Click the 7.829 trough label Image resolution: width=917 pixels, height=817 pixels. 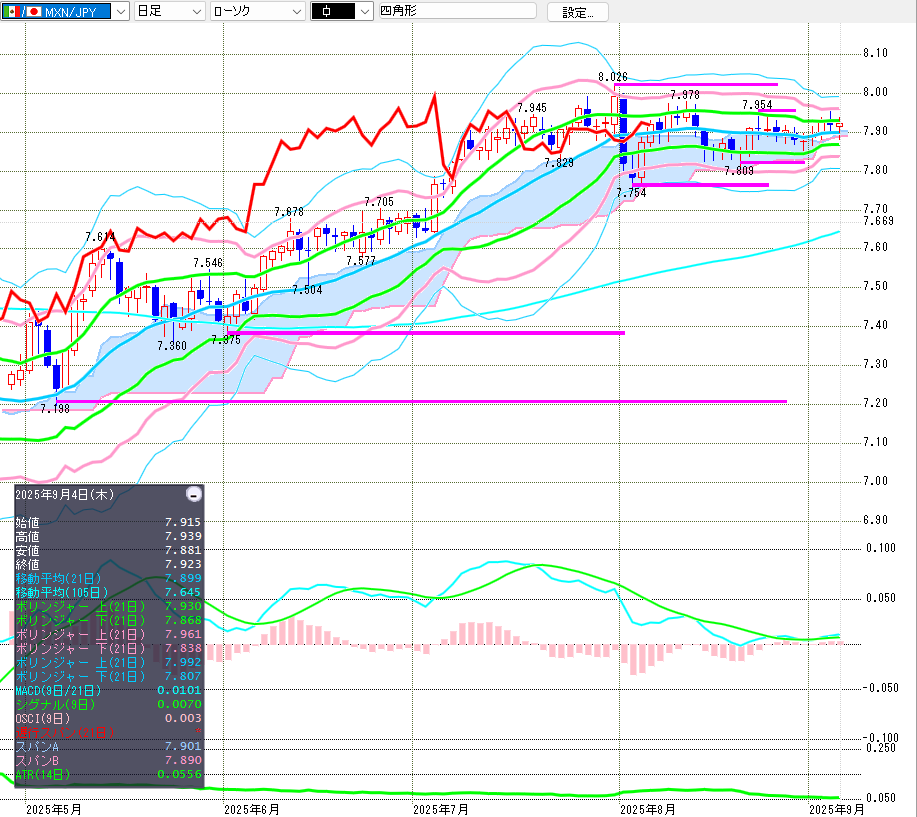pos(559,163)
